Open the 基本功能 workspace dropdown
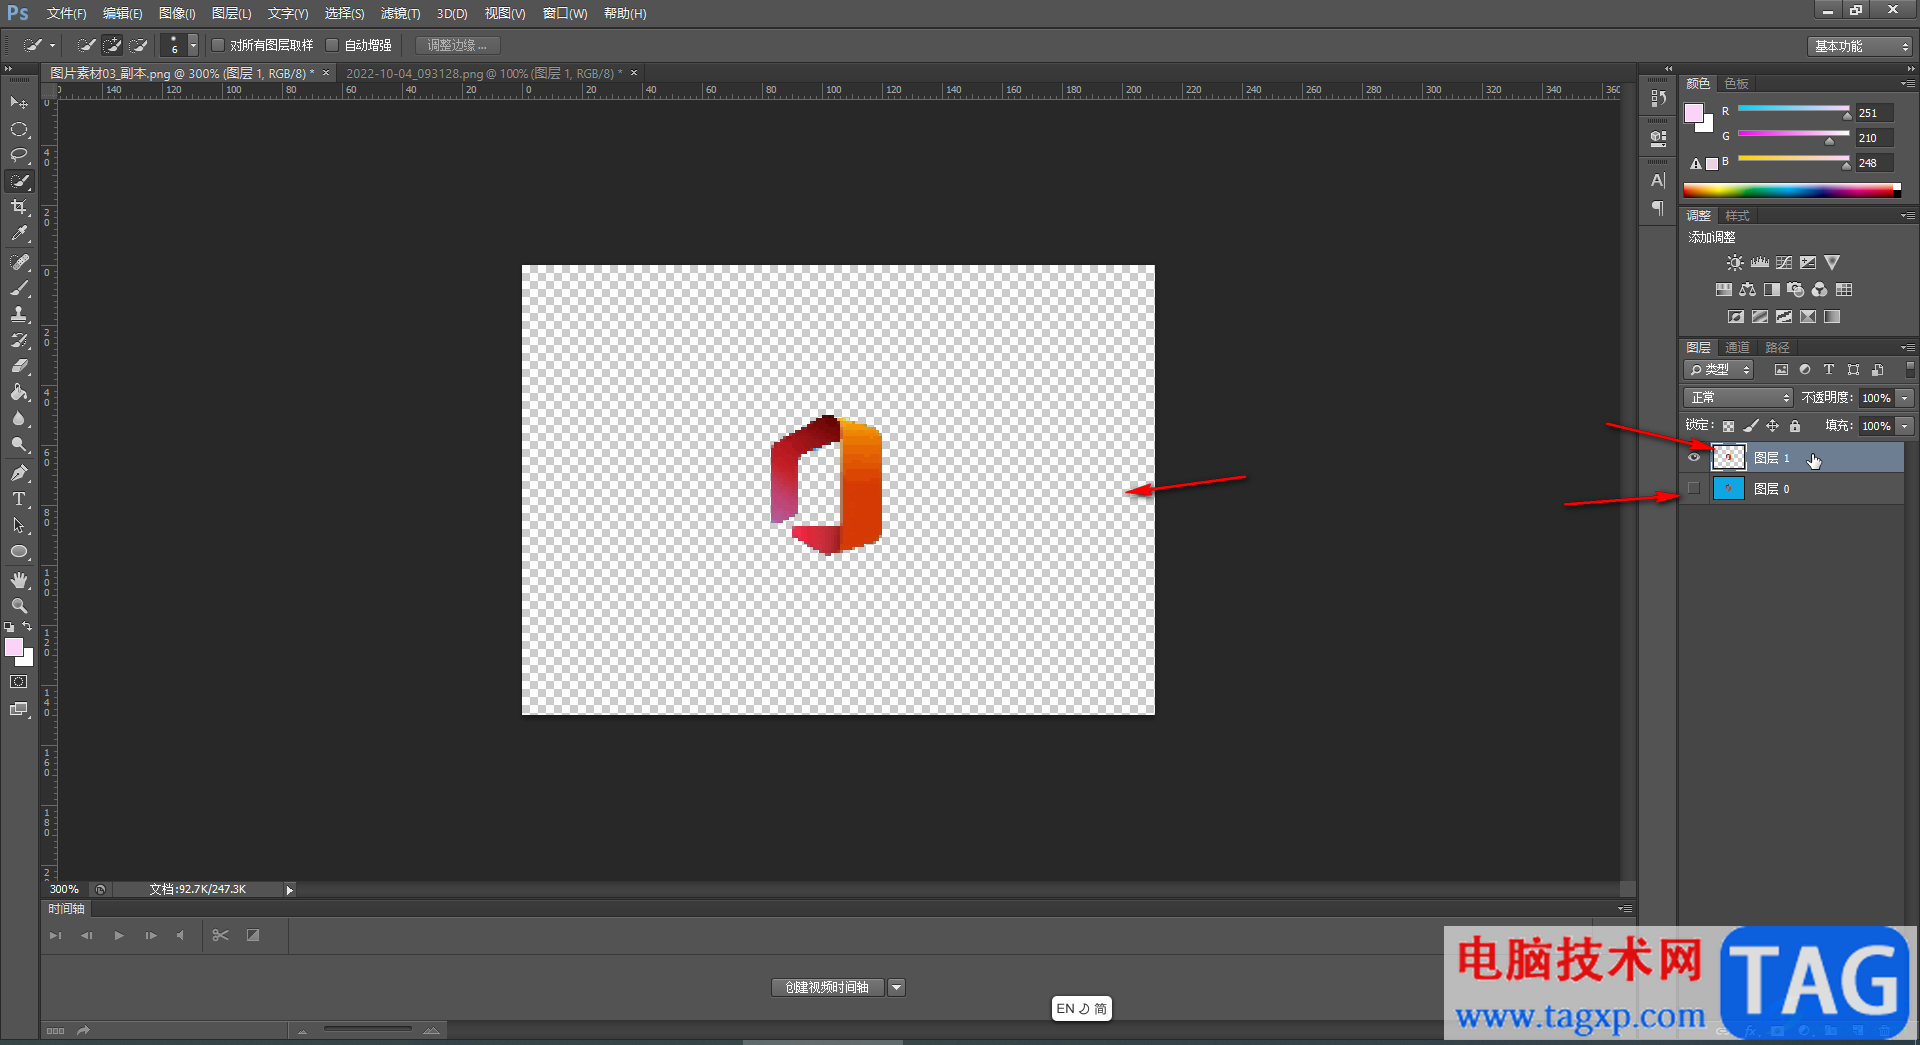The image size is (1920, 1045). [1860, 46]
